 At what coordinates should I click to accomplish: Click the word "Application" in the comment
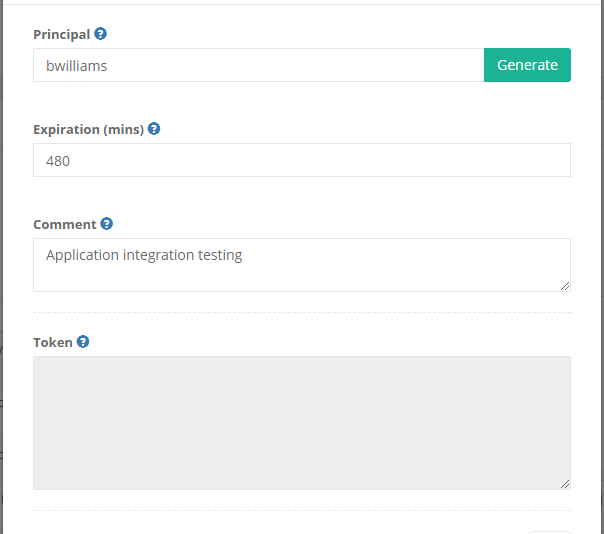click(82, 255)
